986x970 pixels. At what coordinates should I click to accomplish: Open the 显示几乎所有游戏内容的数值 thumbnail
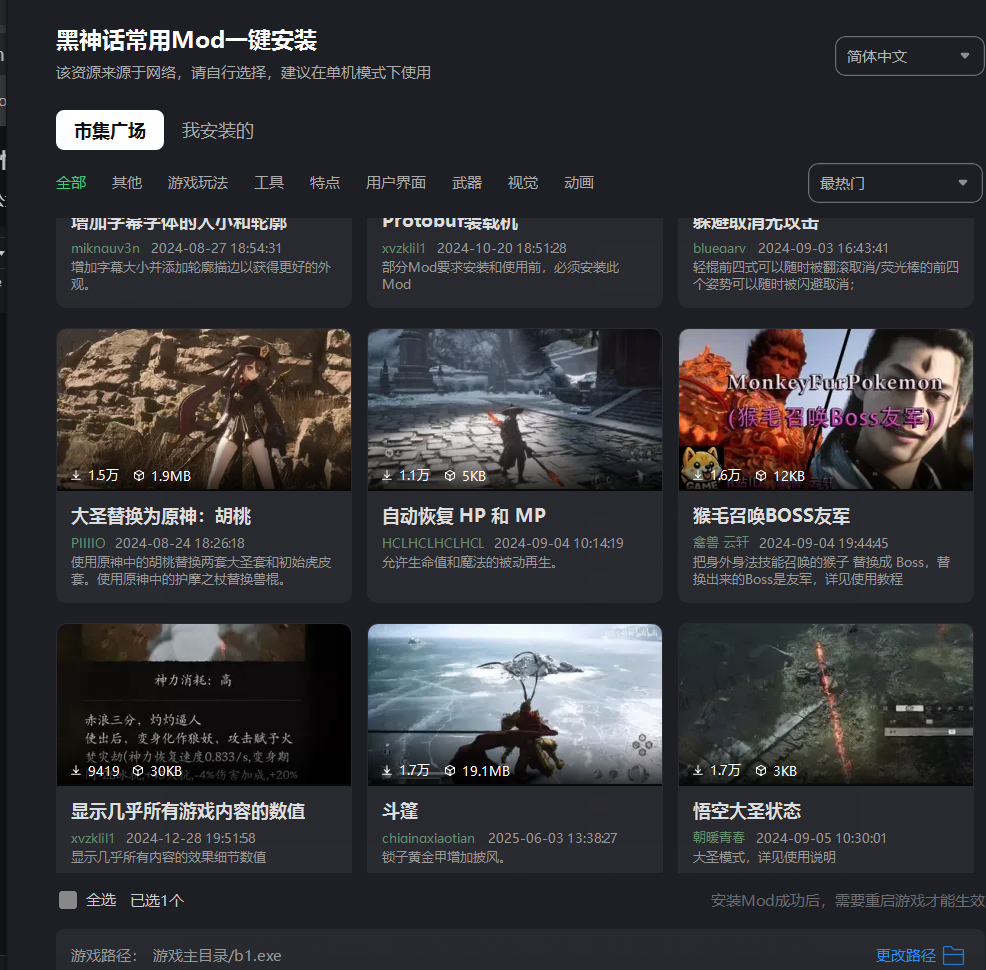pyautogui.click(x=204, y=704)
